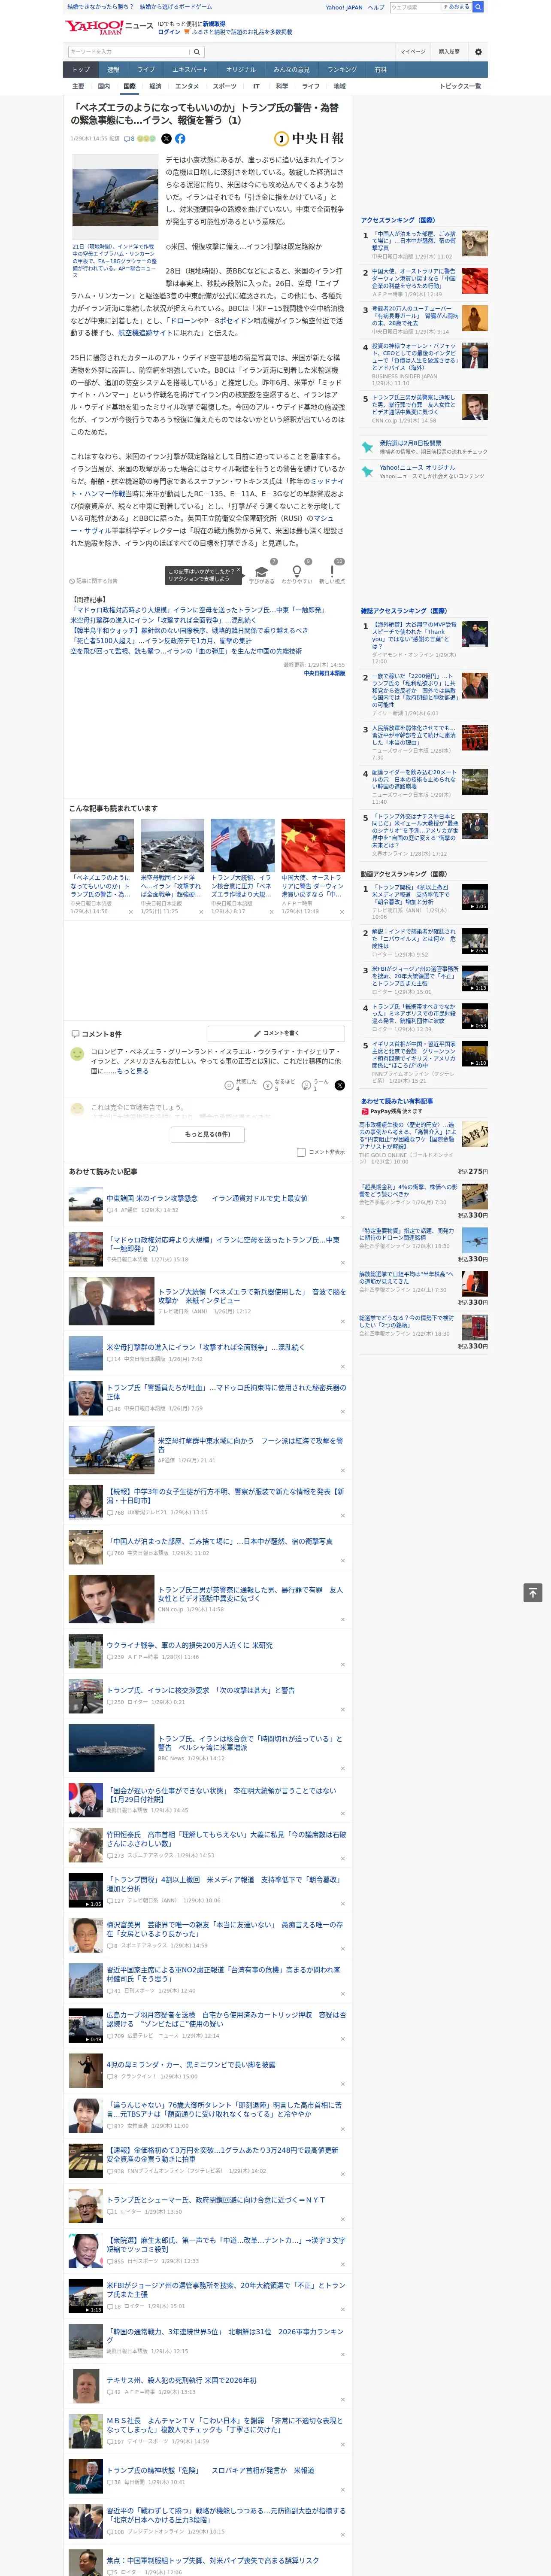Click the blue search magnifier button
The image size is (551, 2576).
tap(478, 7)
